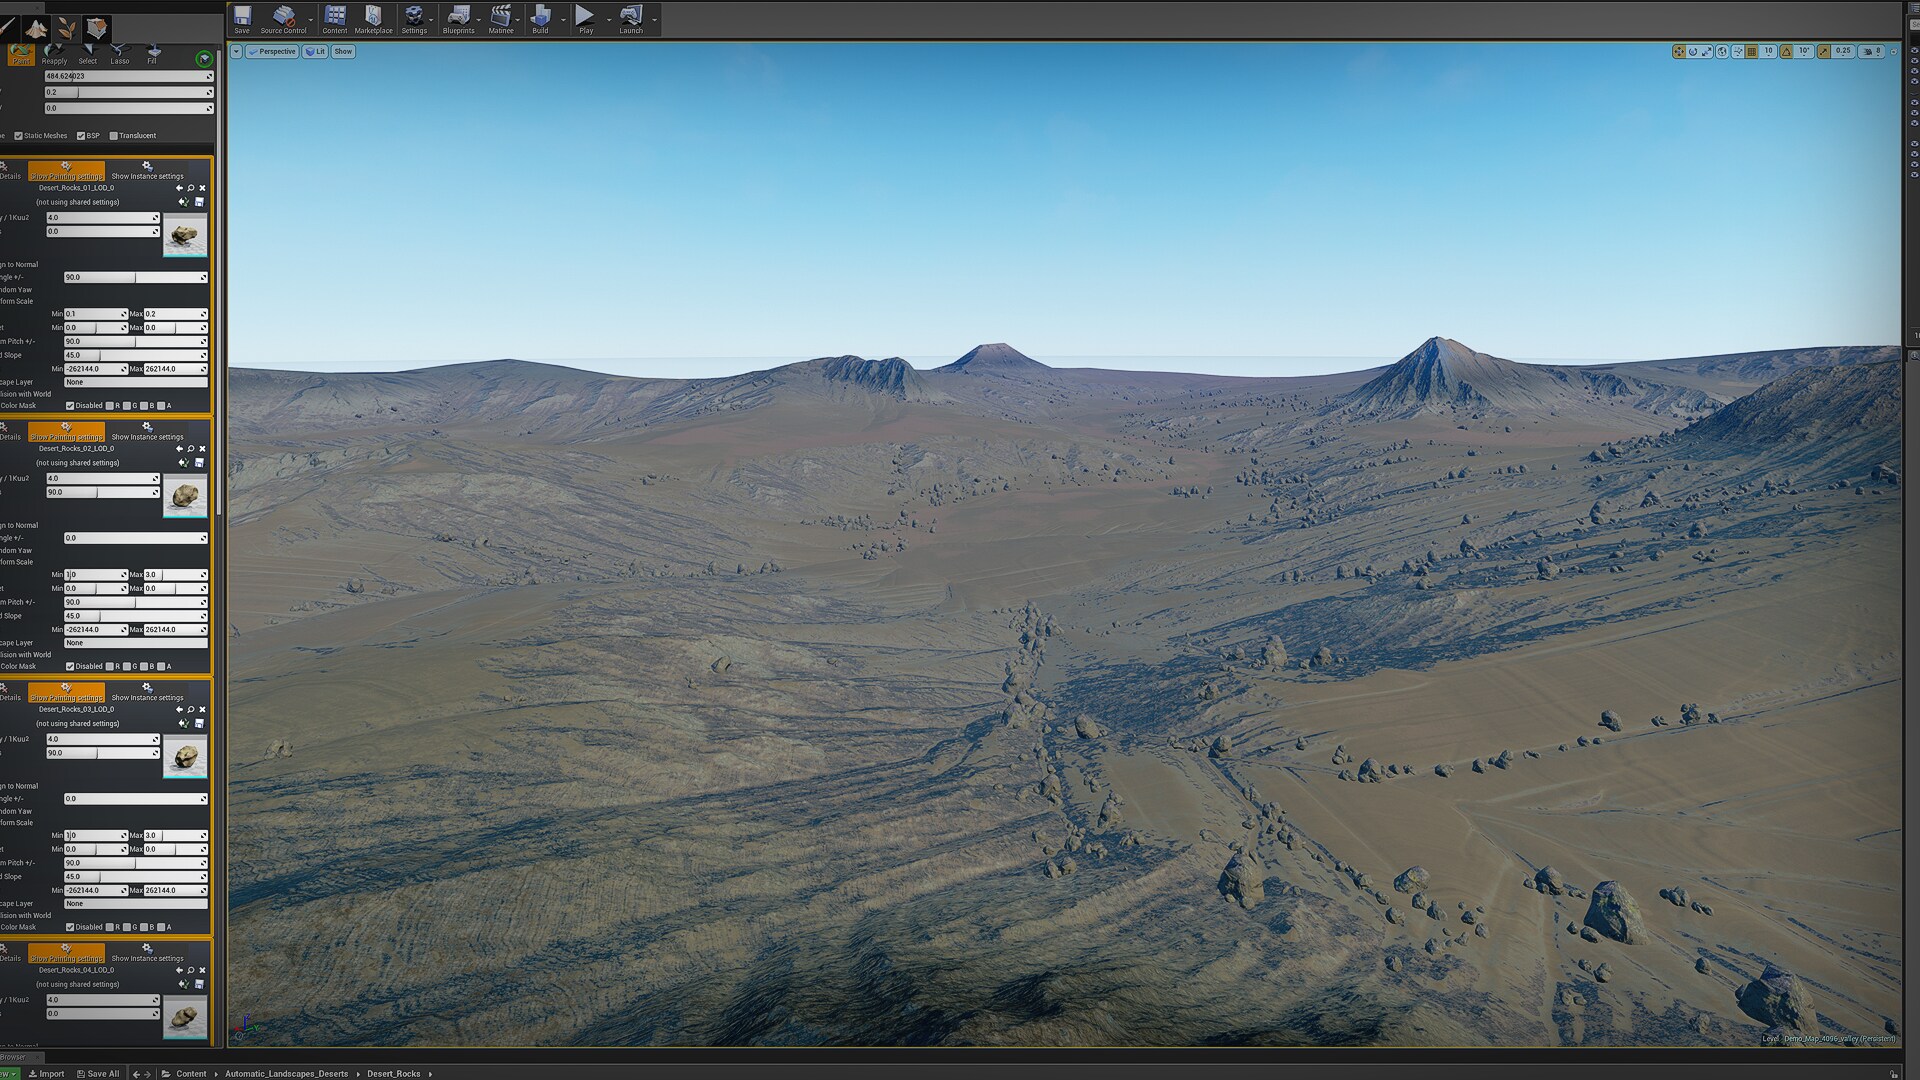The width and height of the screenshot is (1920, 1080).
Task: Click Show Painting settings for Desert_Rocks_02
Action: point(66,431)
